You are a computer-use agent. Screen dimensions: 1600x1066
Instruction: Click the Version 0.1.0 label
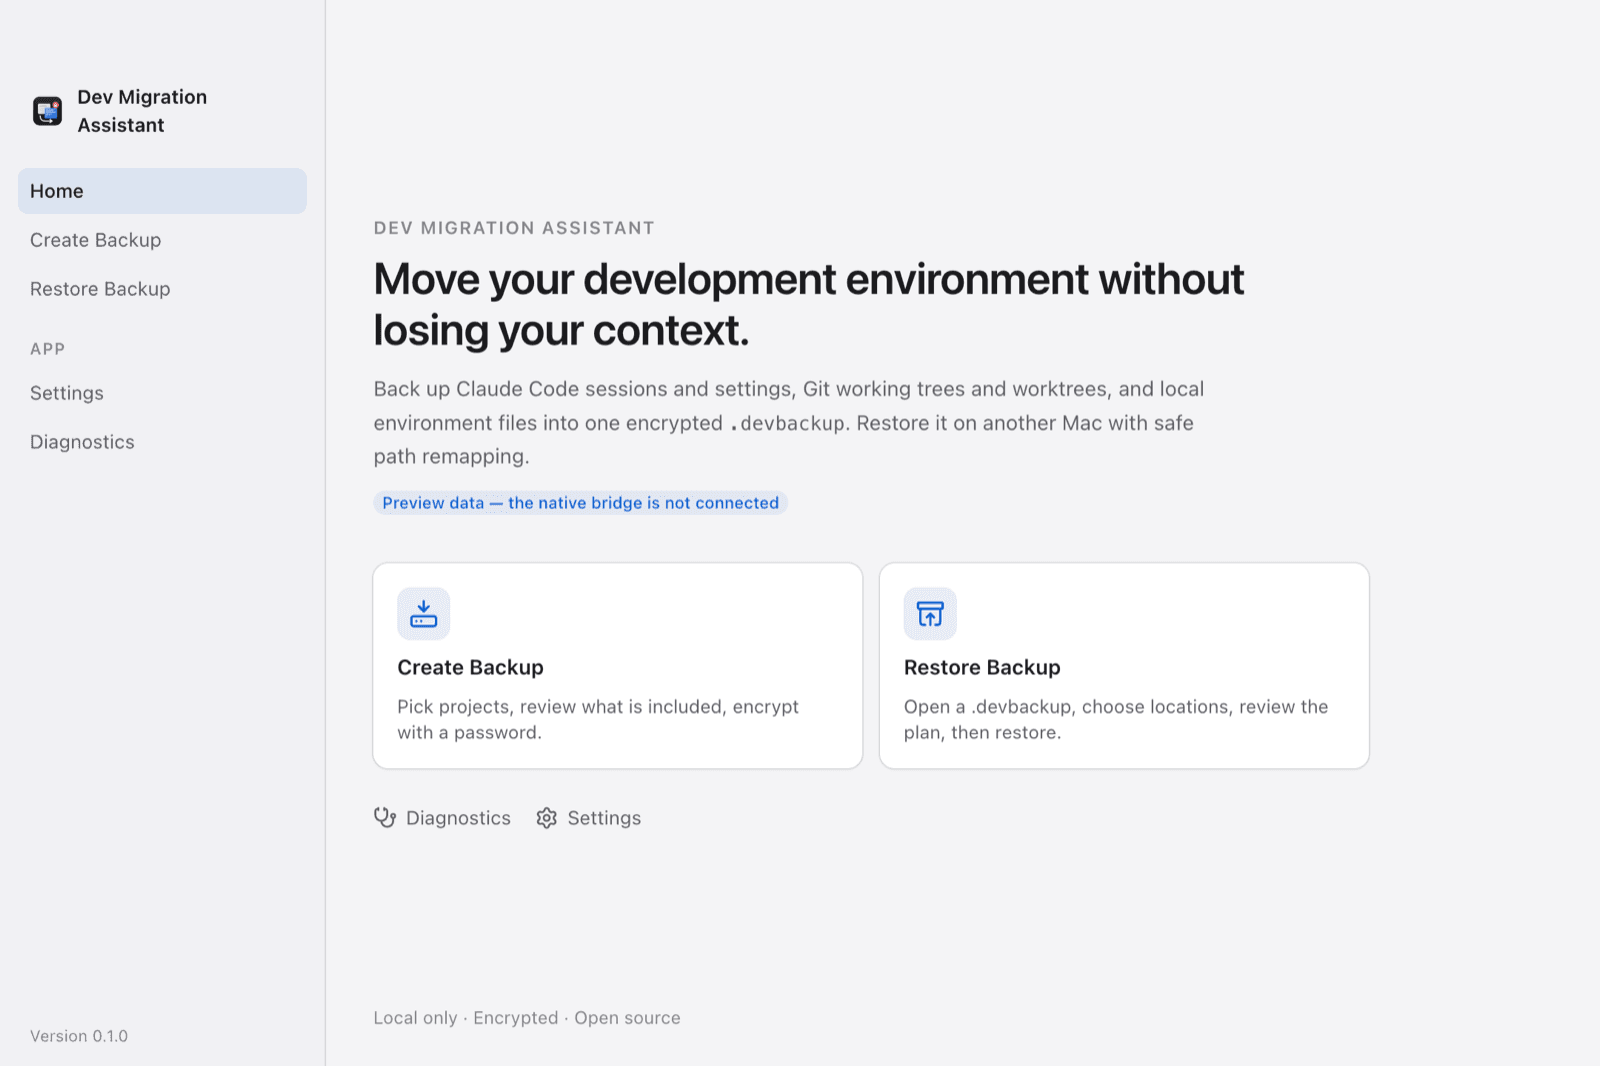coord(79,1036)
